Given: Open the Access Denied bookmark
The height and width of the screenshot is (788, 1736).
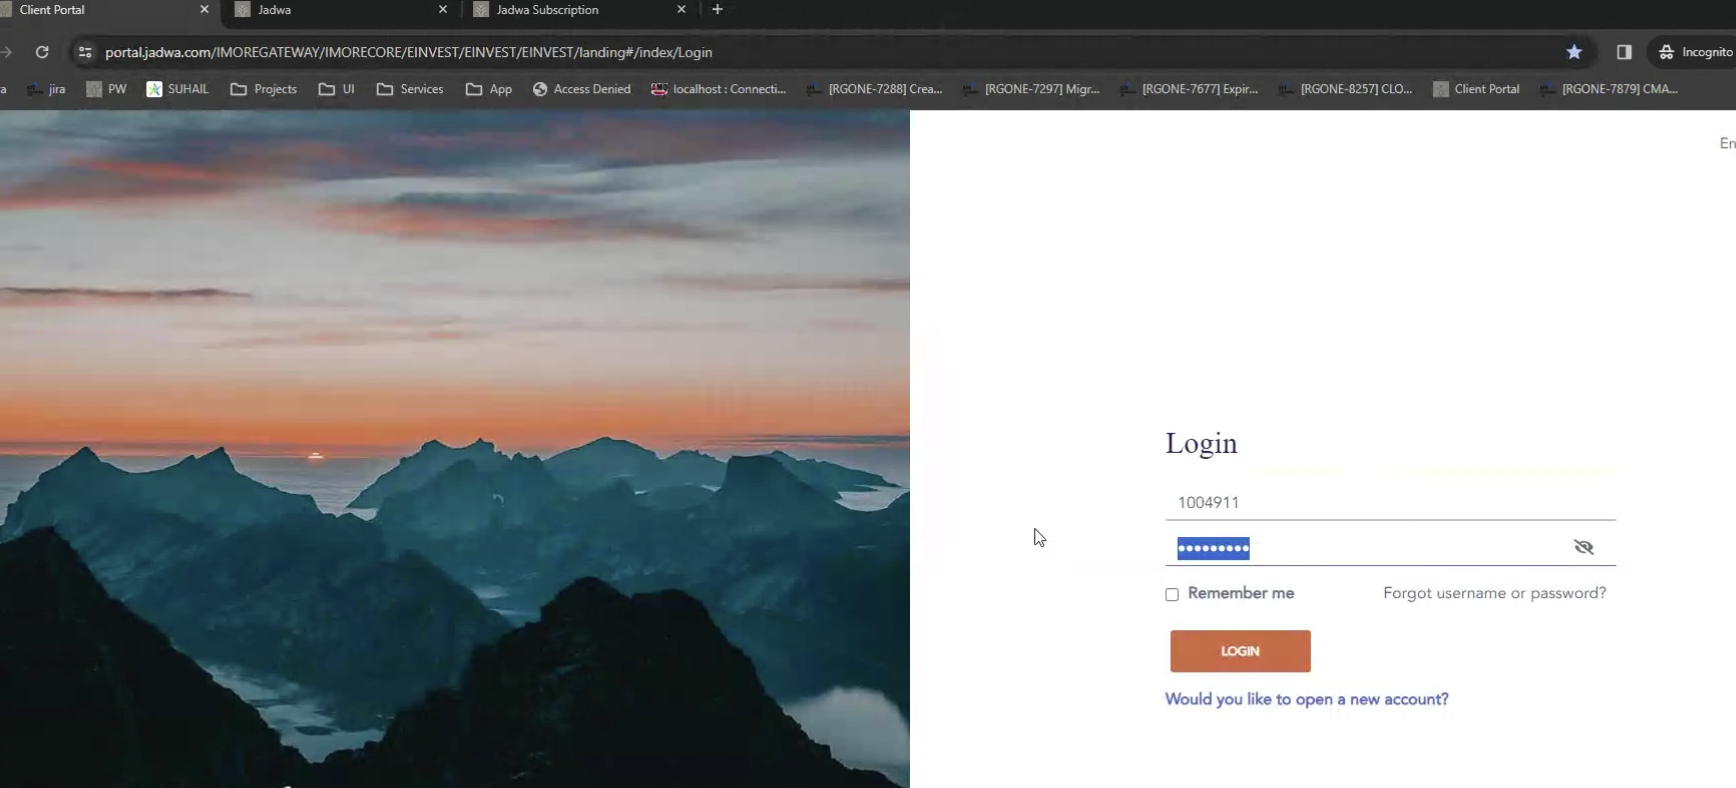Looking at the screenshot, I should (581, 89).
